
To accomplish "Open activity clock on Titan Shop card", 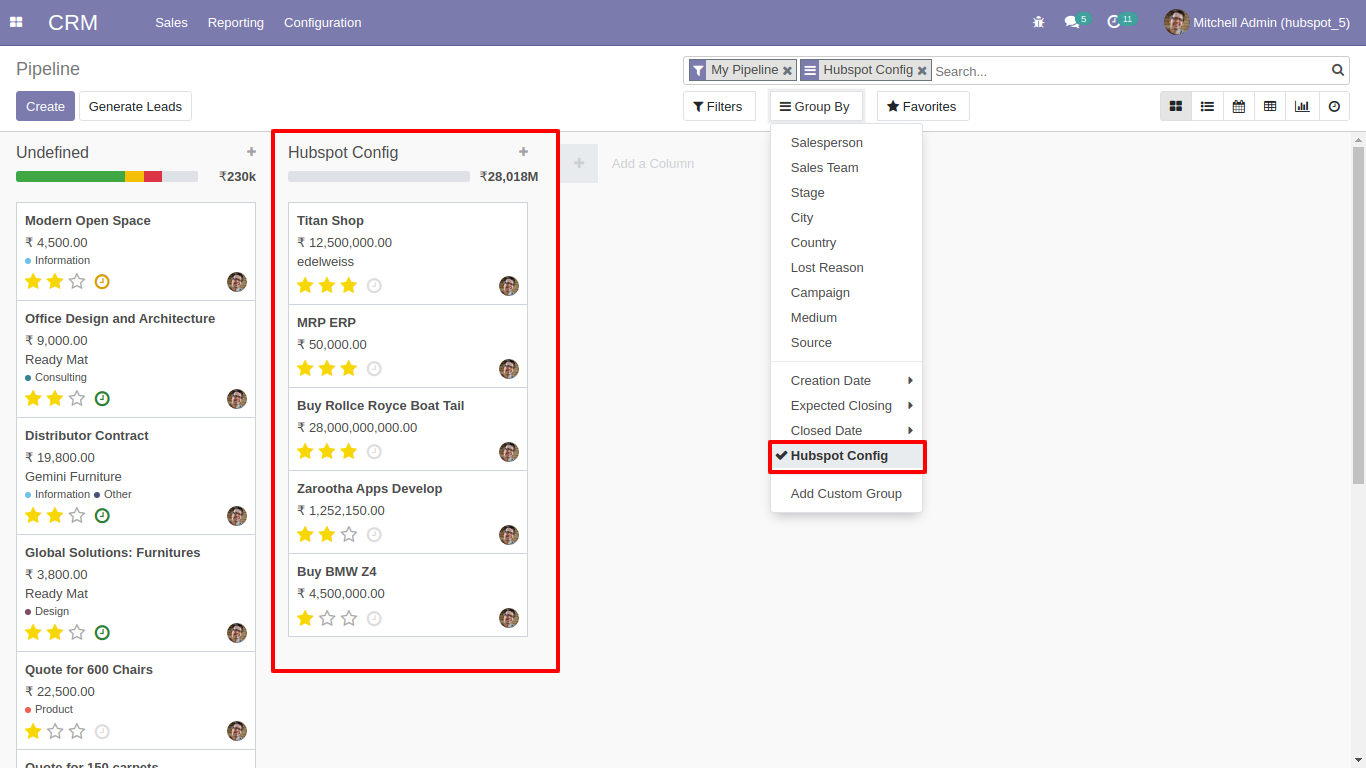I will [374, 286].
